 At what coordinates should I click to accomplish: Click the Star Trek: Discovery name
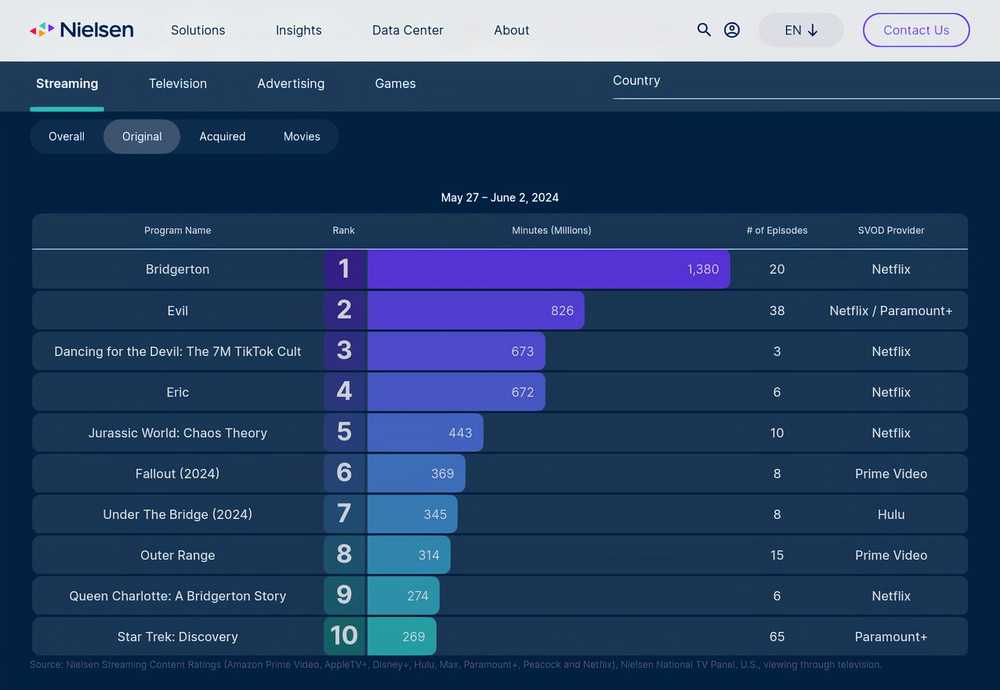[177, 637]
